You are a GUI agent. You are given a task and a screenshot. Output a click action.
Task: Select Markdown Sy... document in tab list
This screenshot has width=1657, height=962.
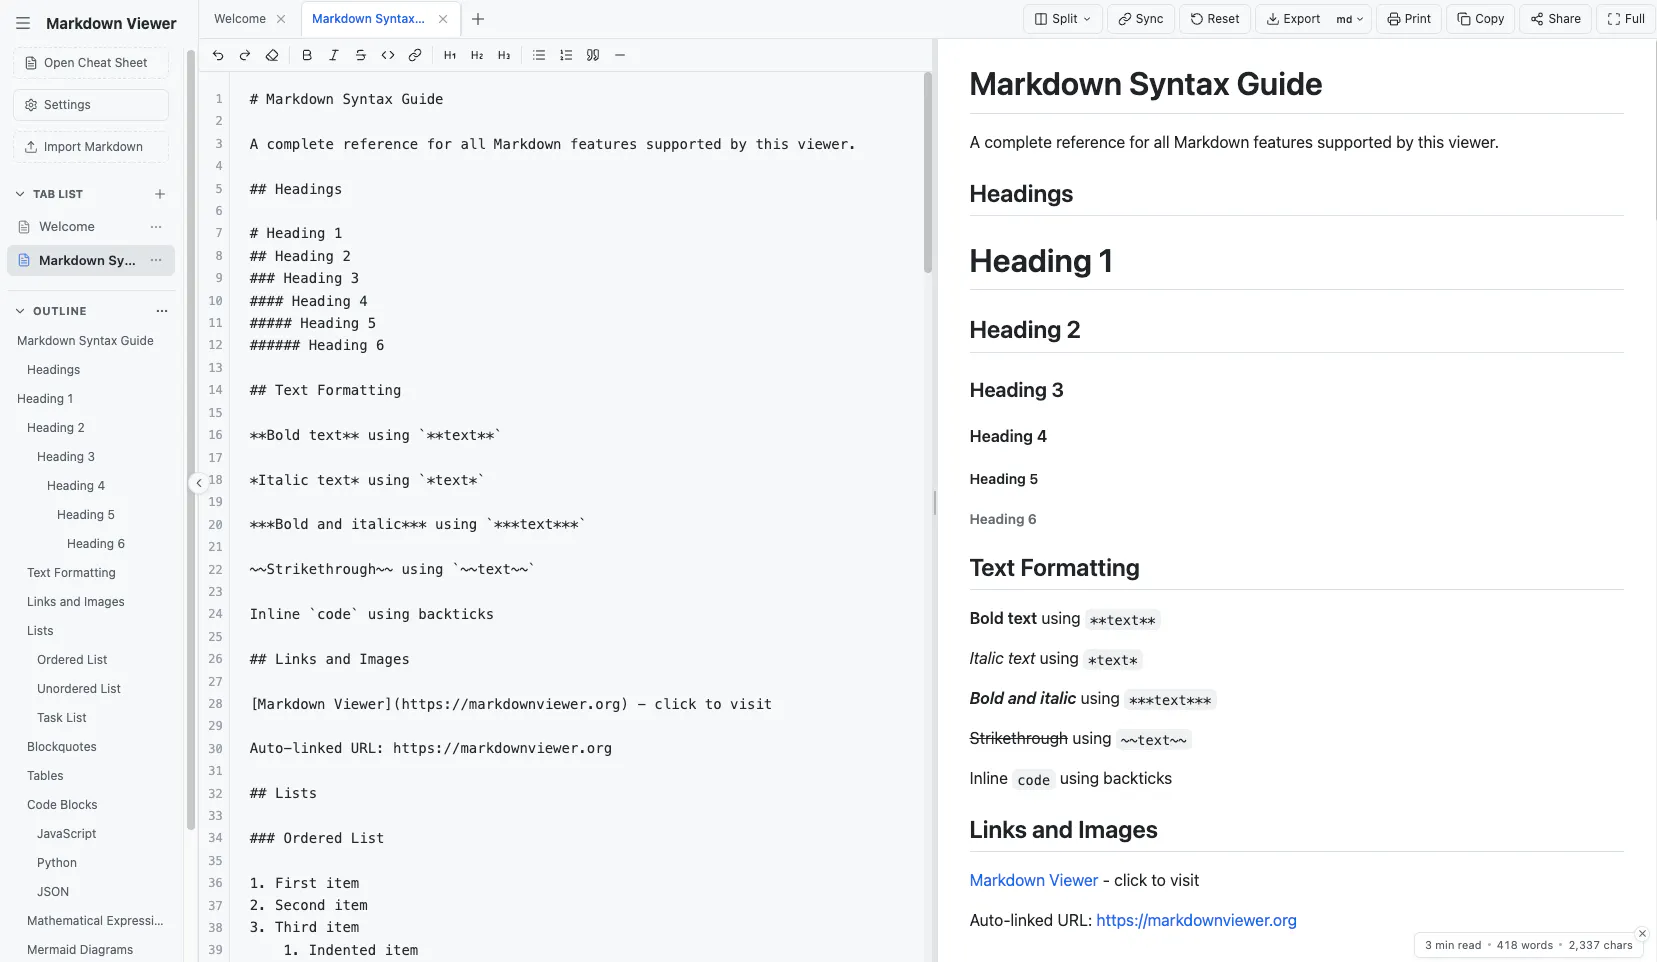point(91,260)
